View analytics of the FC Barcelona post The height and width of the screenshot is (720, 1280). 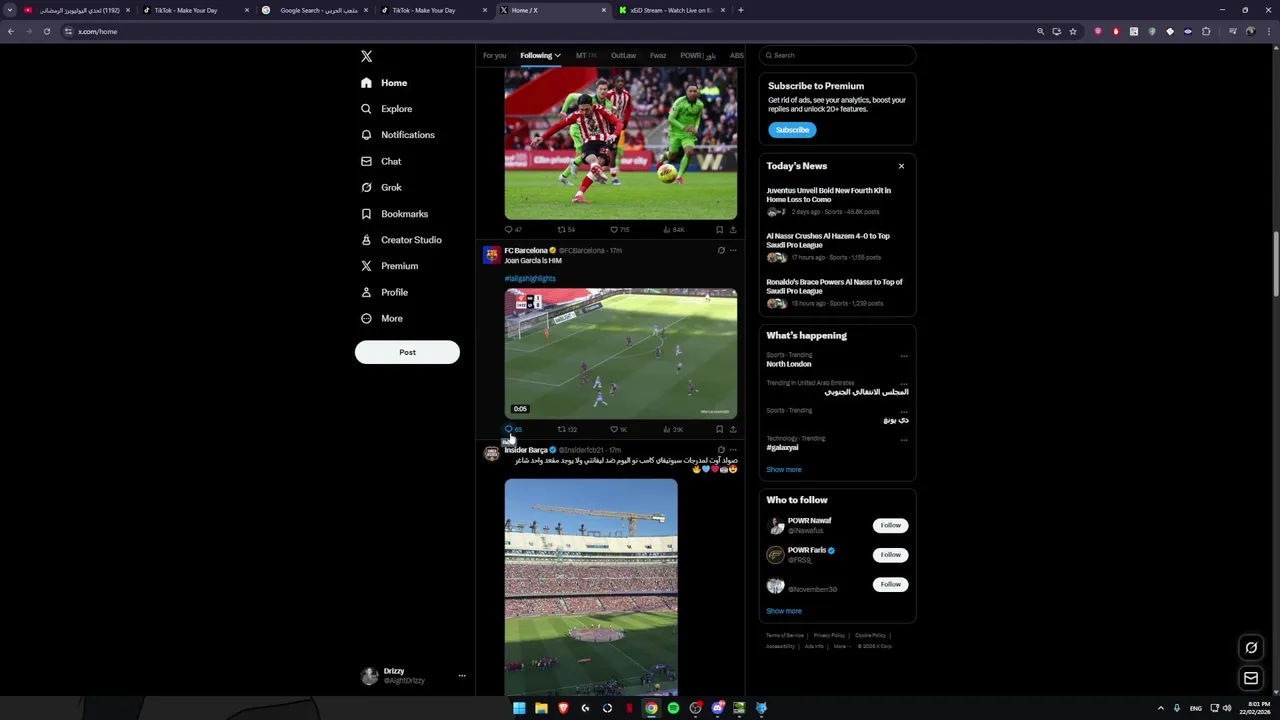click(x=673, y=429)
